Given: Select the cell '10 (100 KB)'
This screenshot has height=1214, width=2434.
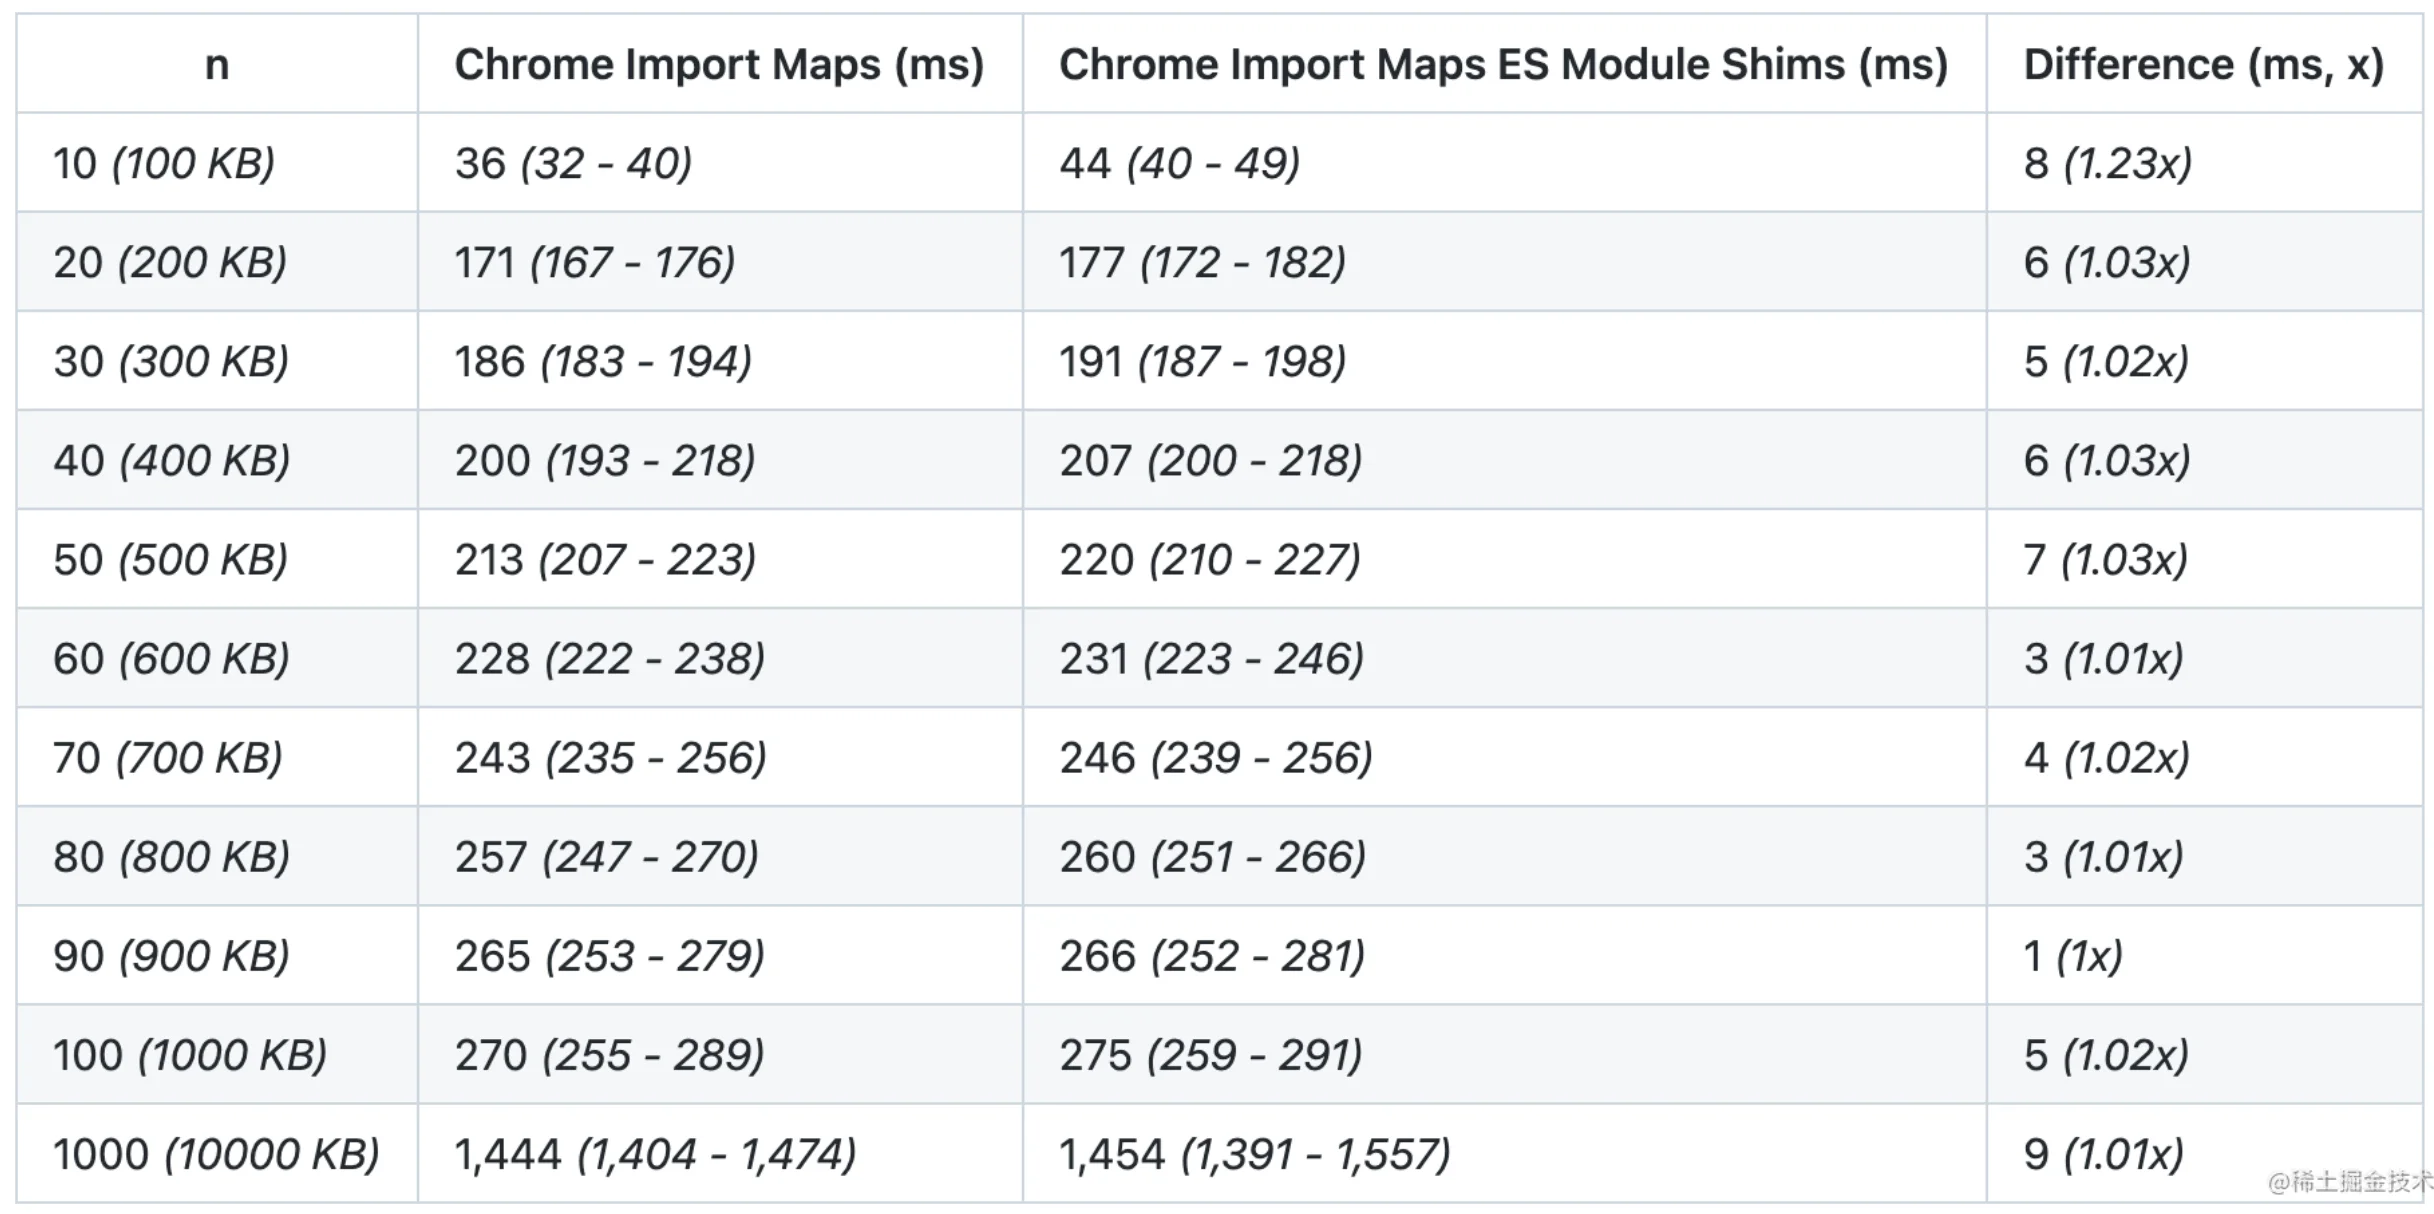Looking at the screenshot, I should pyautogui.click(x=217, y=162).
